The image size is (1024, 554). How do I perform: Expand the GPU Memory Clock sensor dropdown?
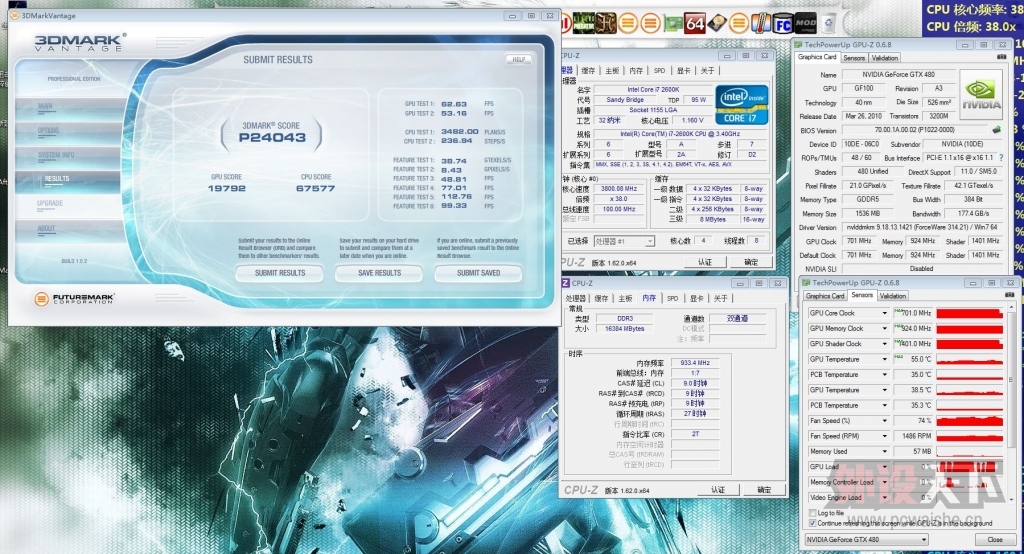885,329
